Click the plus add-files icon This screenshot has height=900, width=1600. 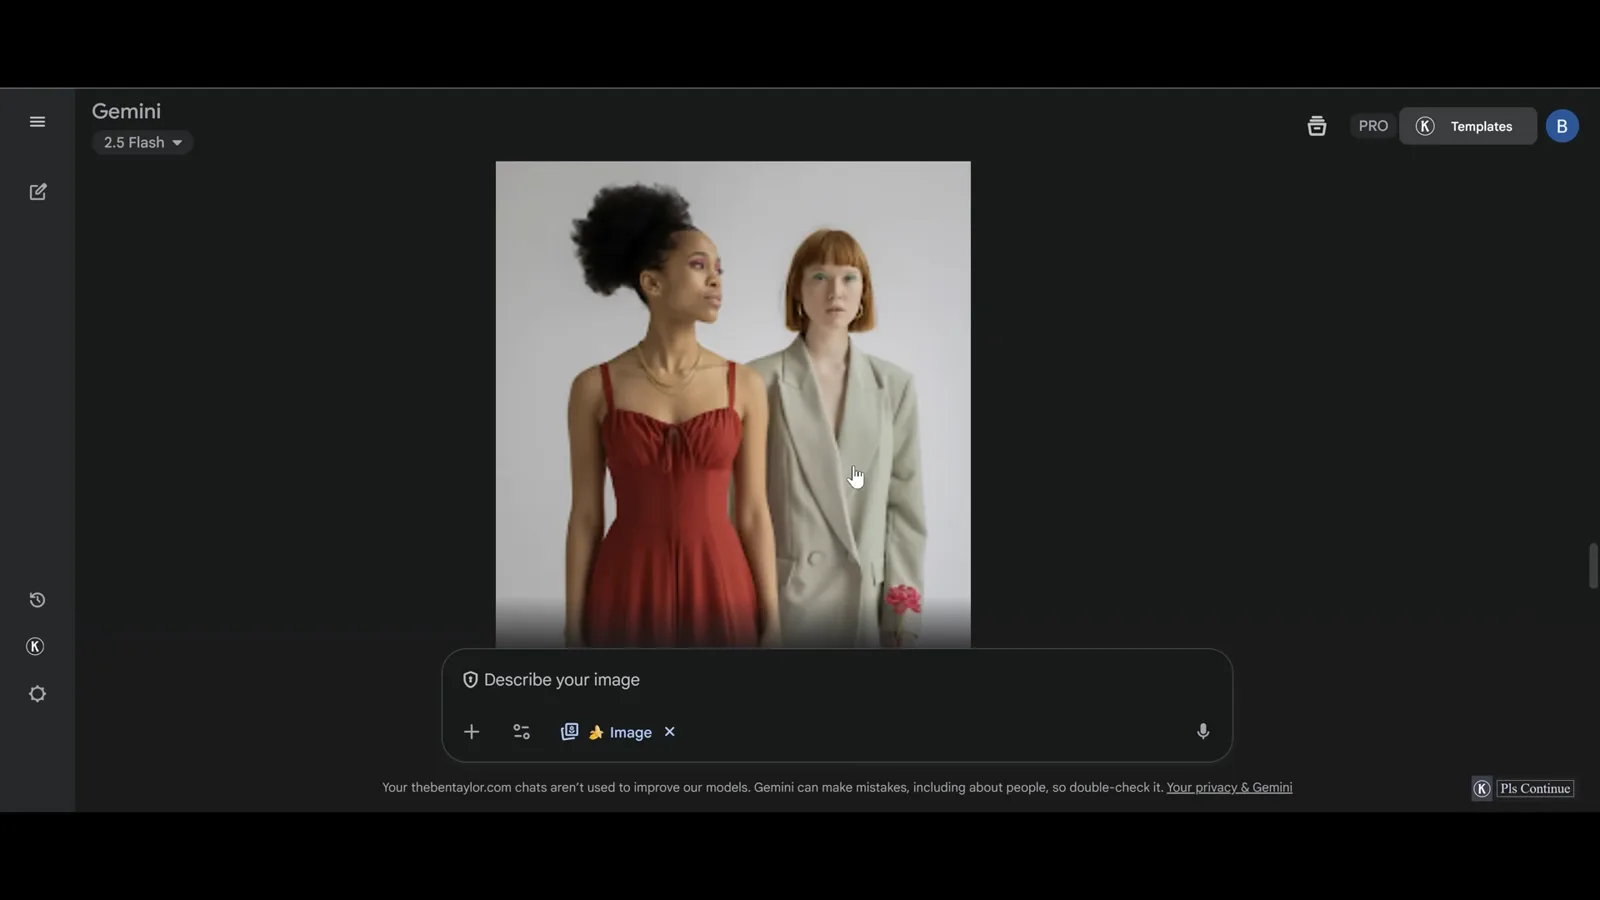pyautogui.click(x=472, y=732)
